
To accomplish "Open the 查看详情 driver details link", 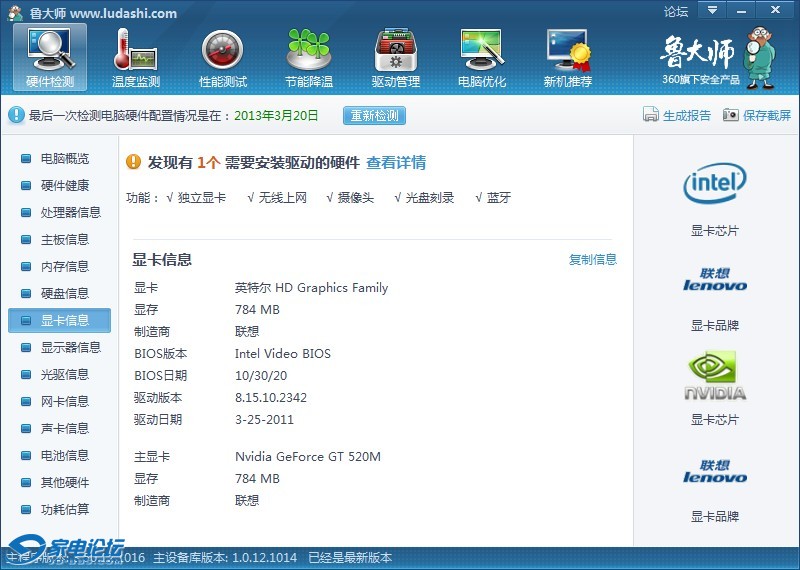I will pos(396,163).
